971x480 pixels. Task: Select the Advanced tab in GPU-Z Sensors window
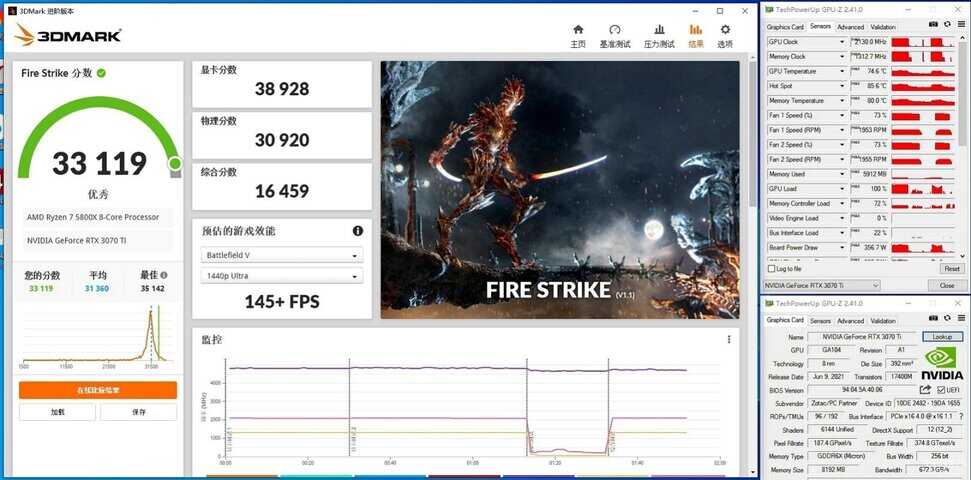(x=850, y=27)
